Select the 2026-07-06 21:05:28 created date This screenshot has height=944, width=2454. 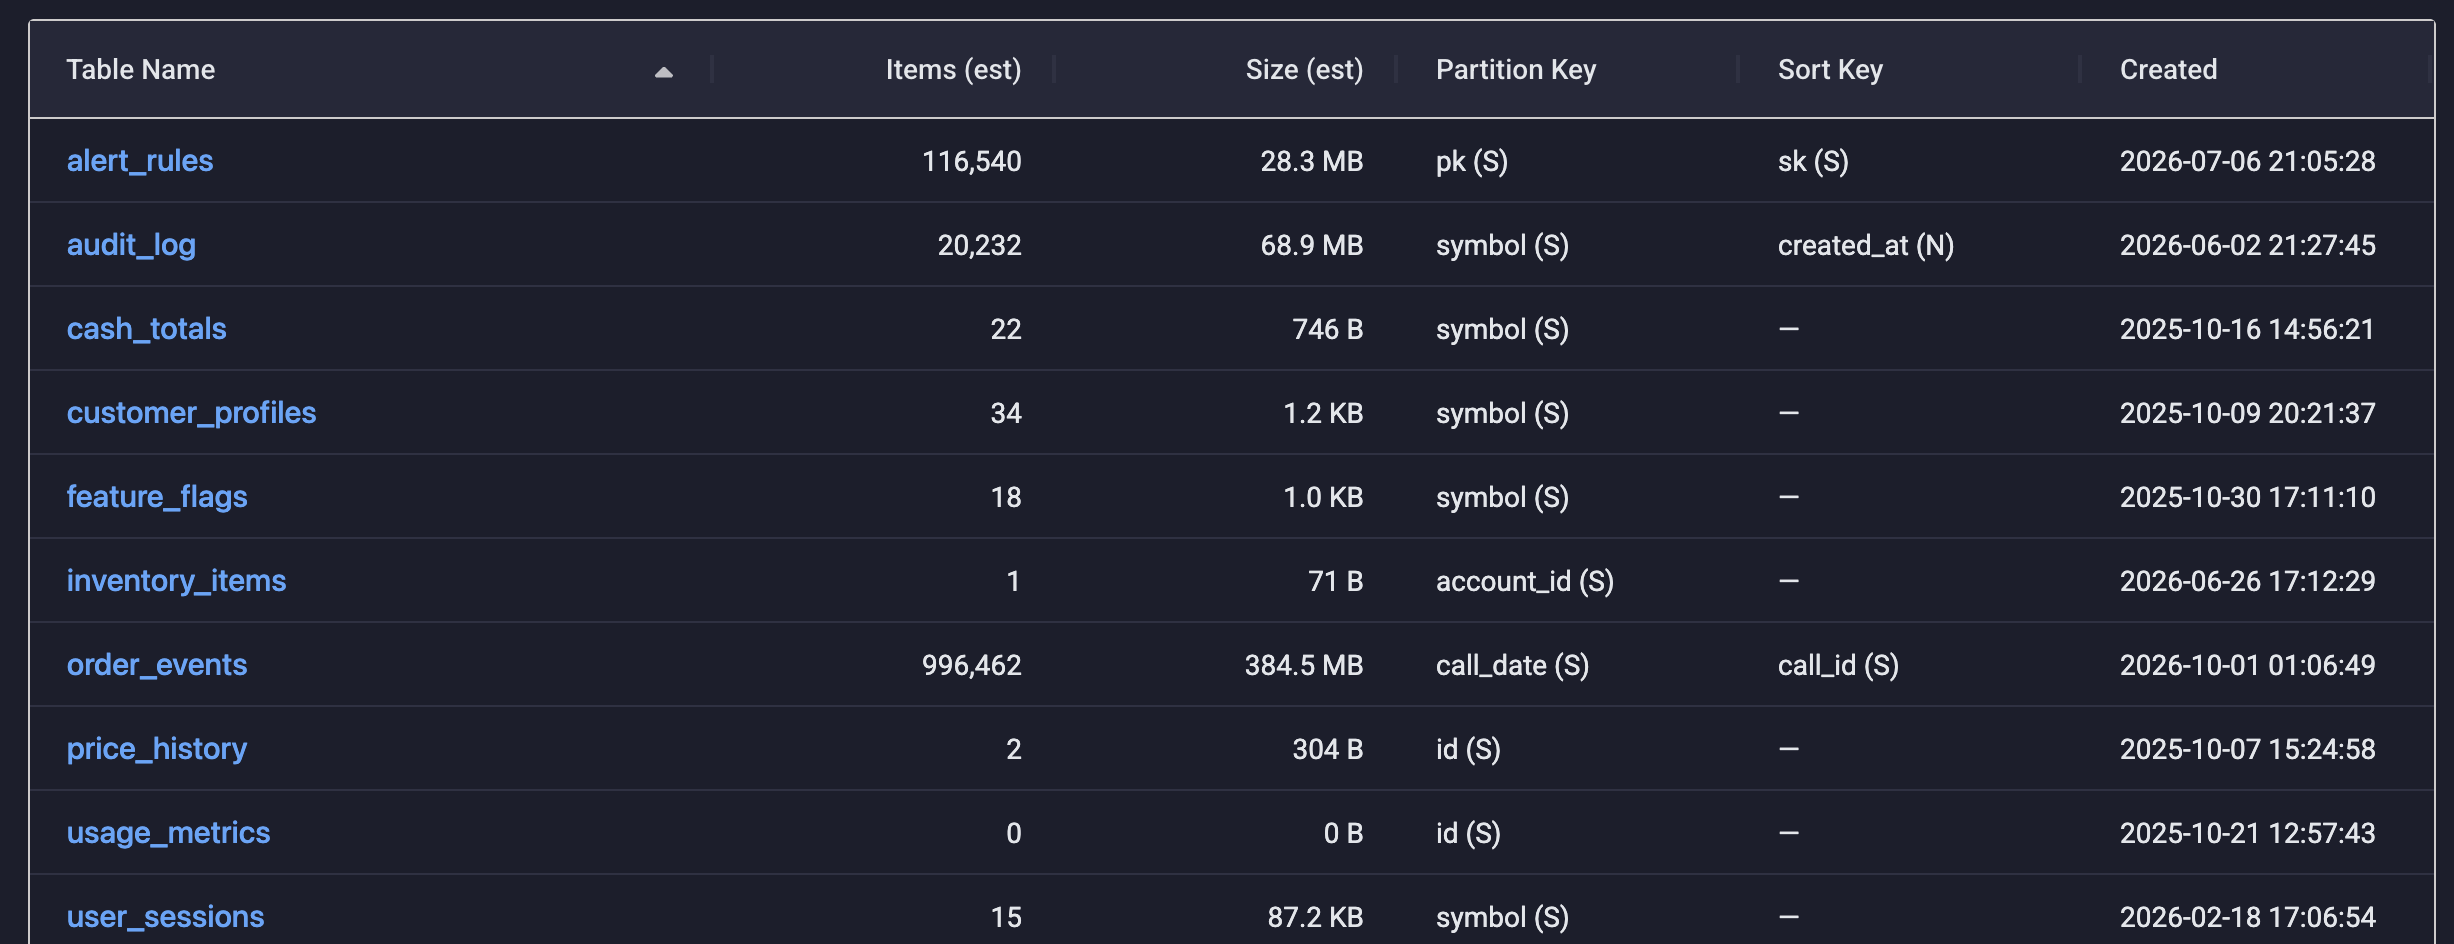pyautogui.click(x=2247, y=161)
